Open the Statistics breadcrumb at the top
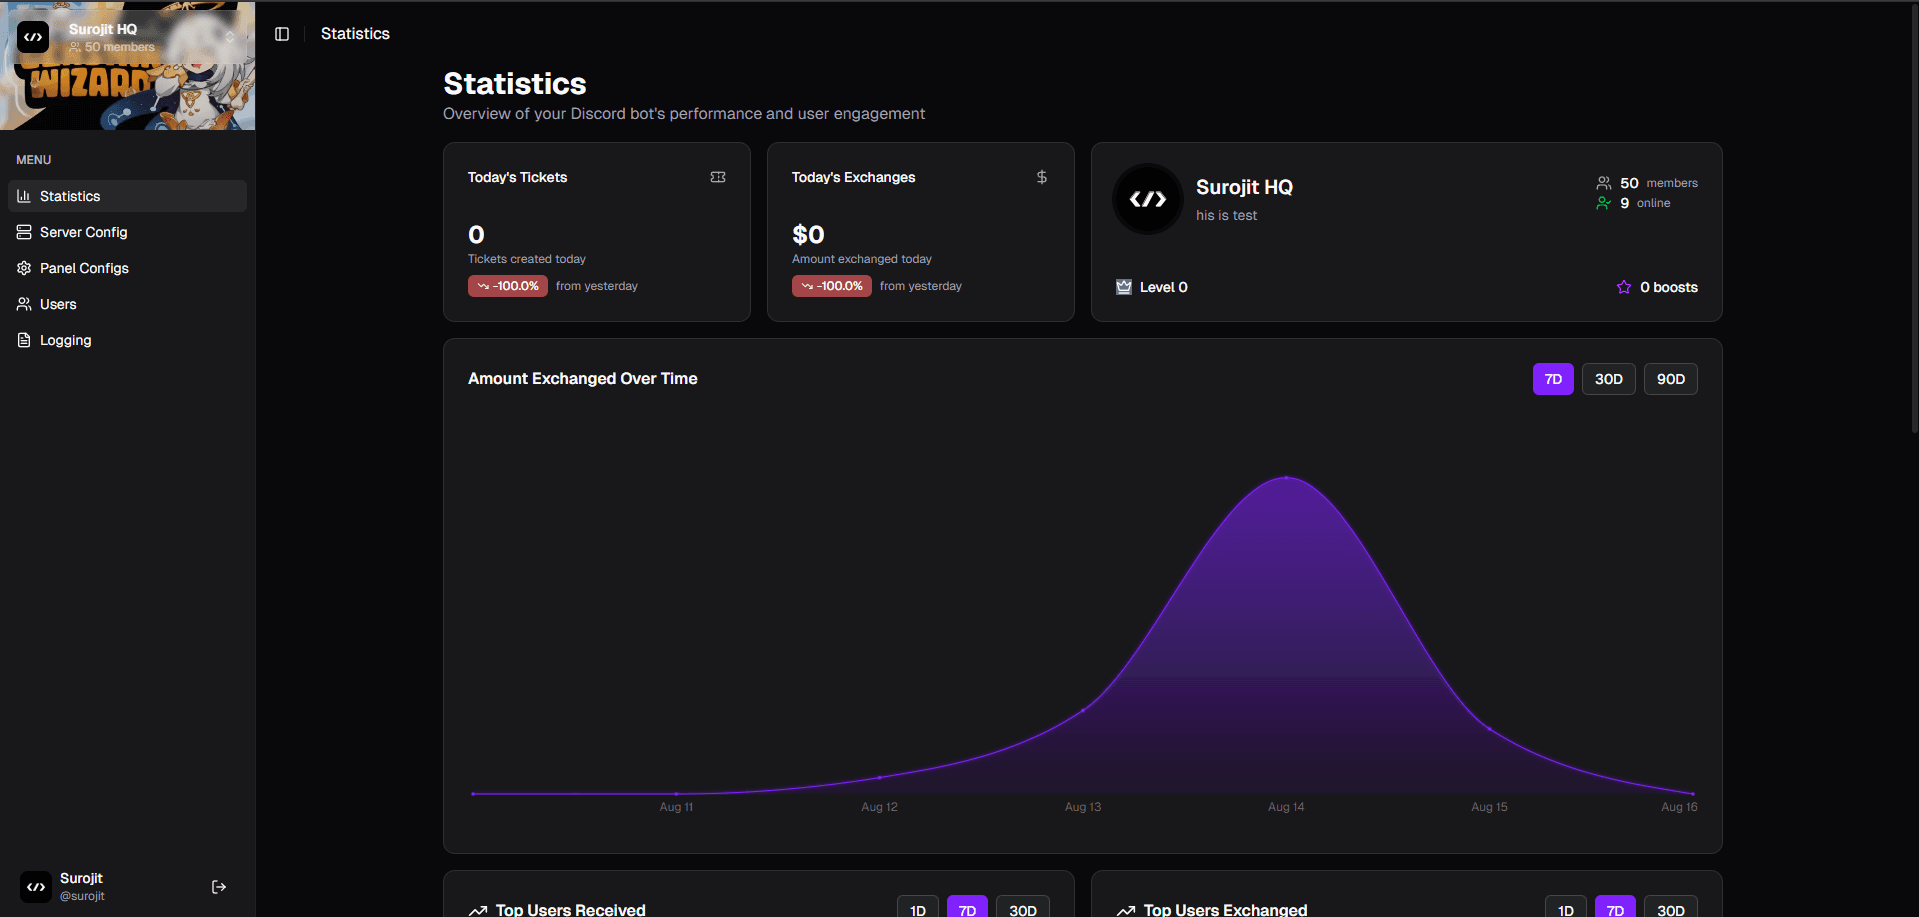Screen dimensions: 1919x917 [x=354, y=33]
